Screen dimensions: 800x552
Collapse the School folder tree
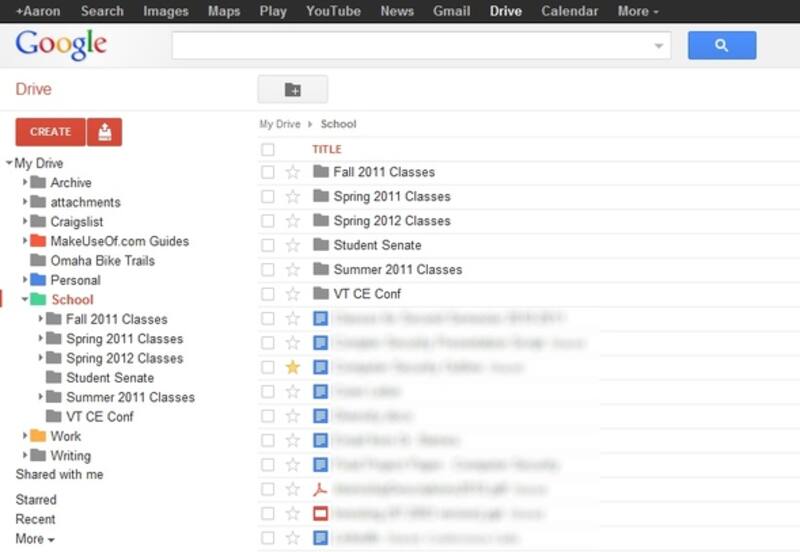point(25,300)
